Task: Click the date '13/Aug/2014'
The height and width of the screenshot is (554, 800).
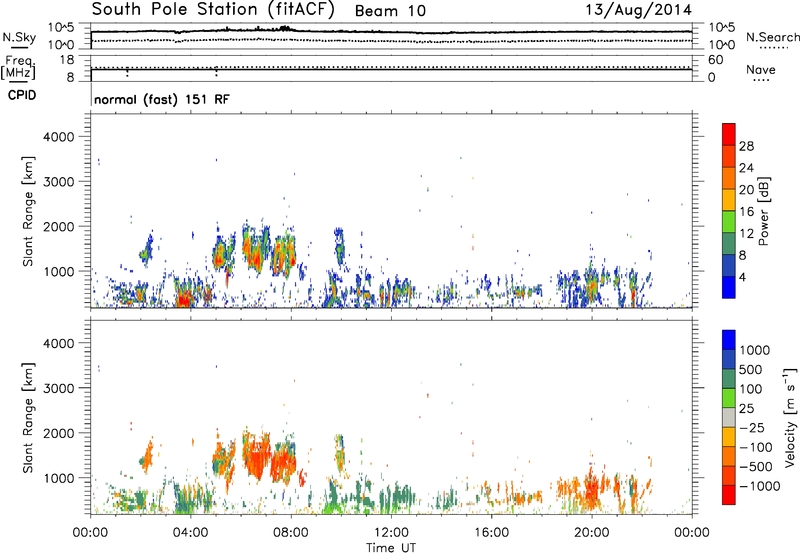Action: [638, 10]
